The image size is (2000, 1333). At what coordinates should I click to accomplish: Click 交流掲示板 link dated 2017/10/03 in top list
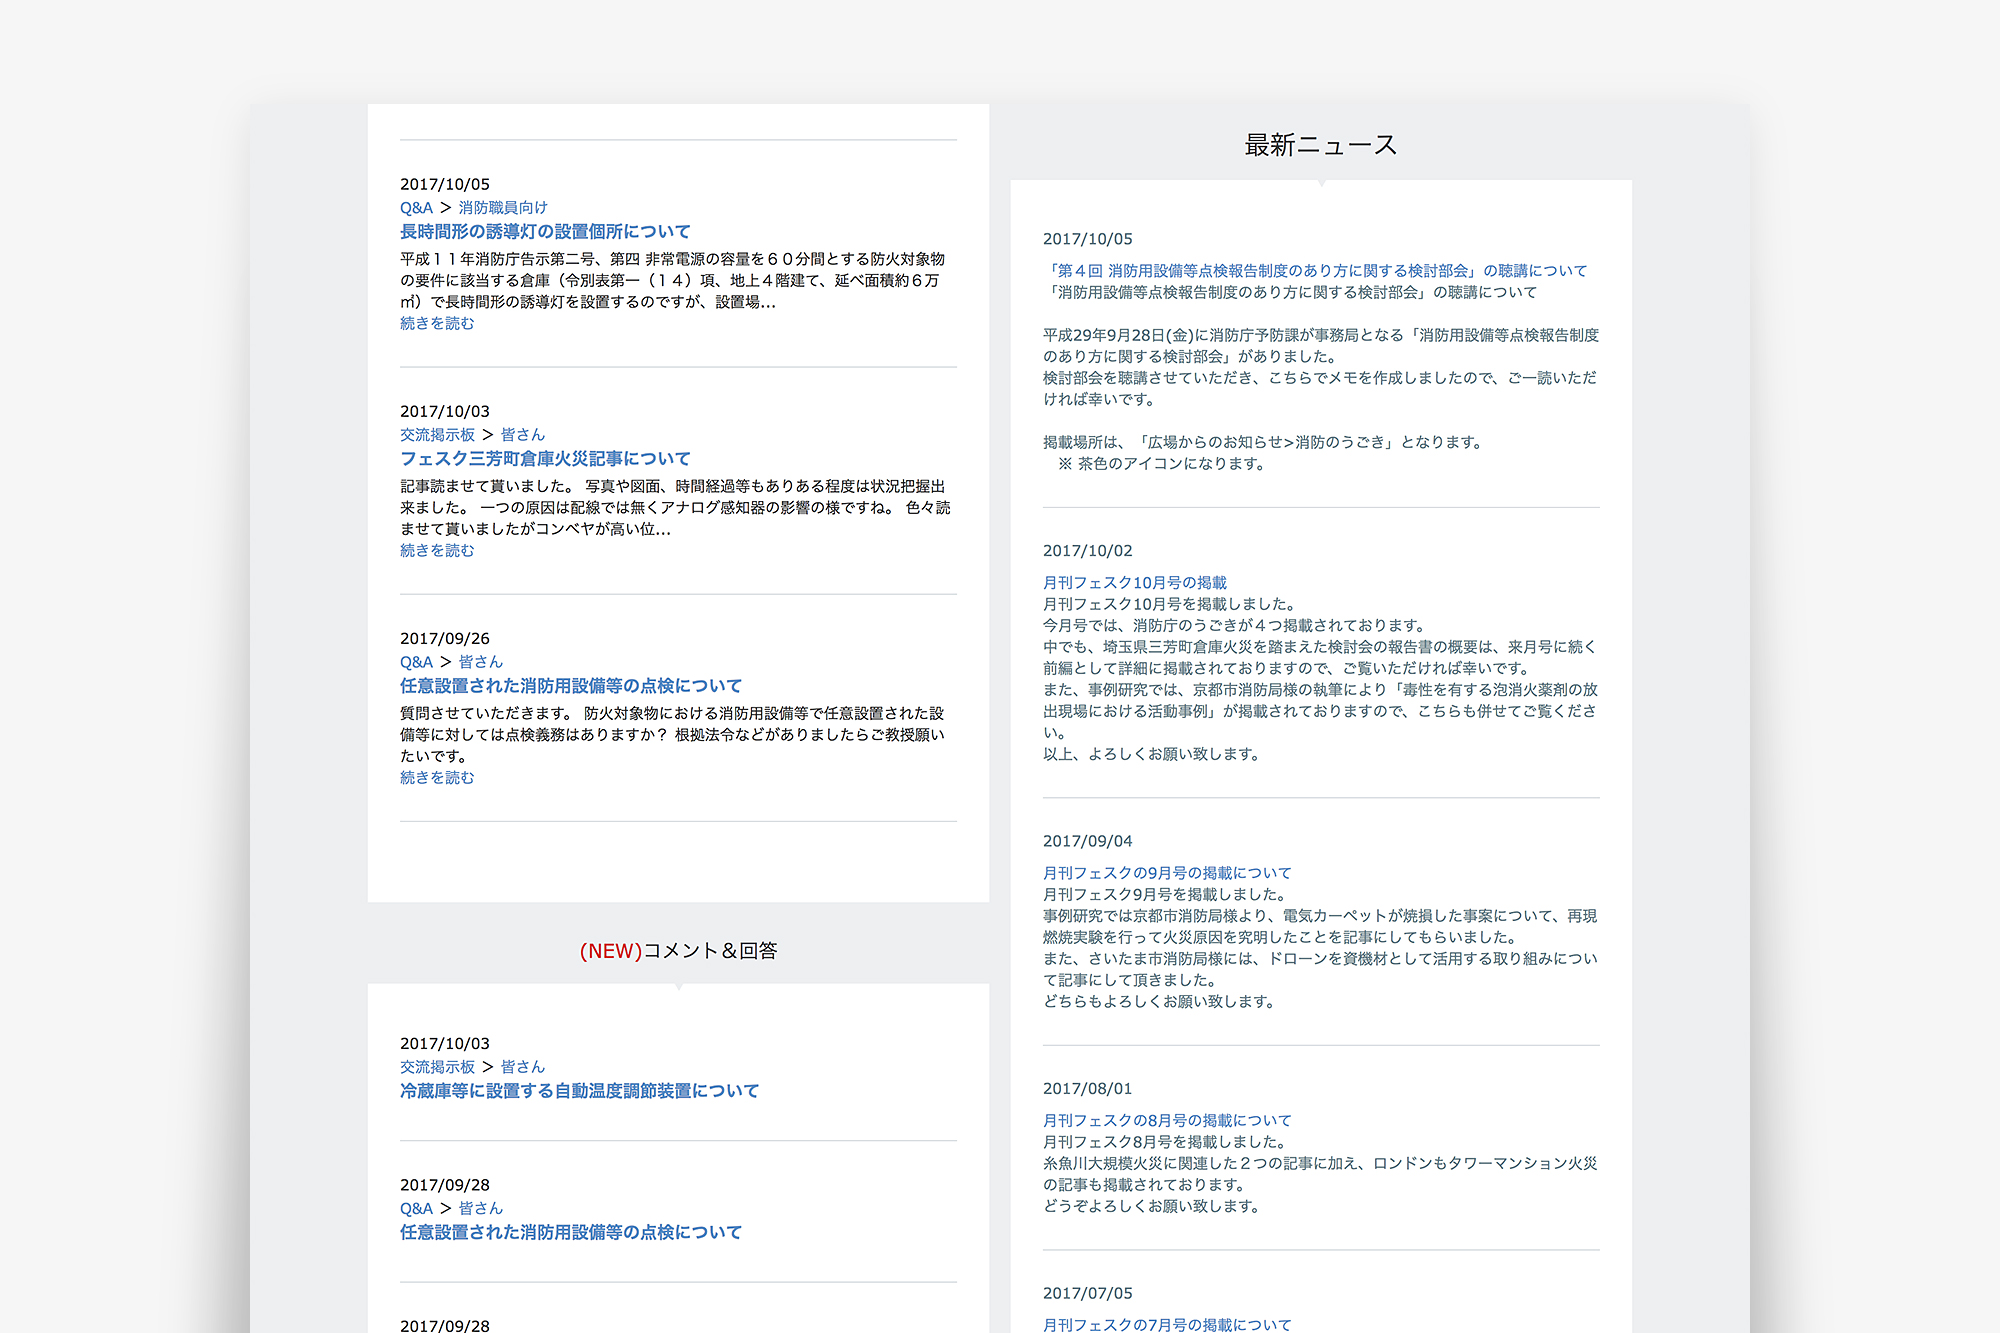pos(437,435)
